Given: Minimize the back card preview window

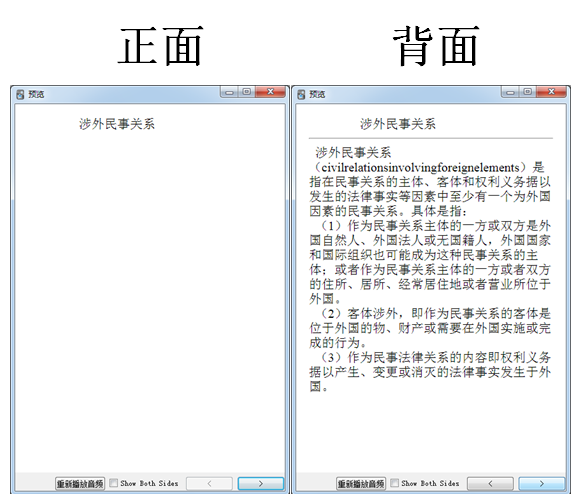Looking at the screenshot, I should (510, 92).
